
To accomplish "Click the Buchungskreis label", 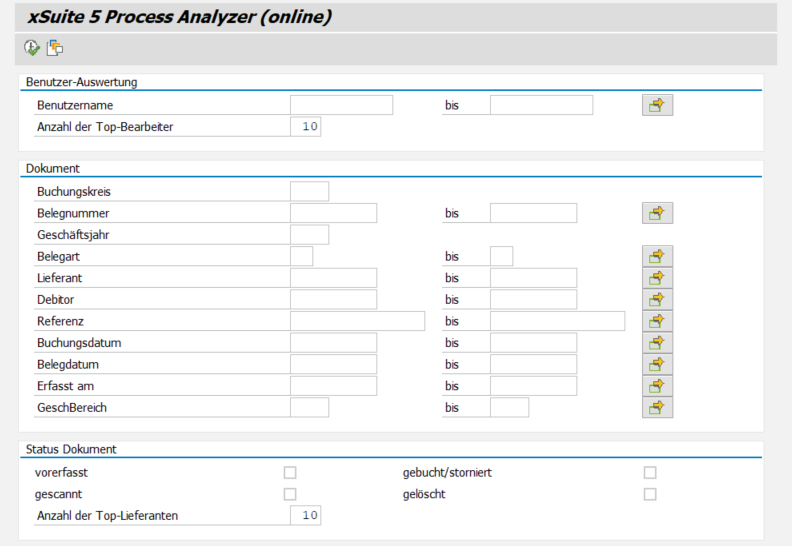I will click(74, 191).
